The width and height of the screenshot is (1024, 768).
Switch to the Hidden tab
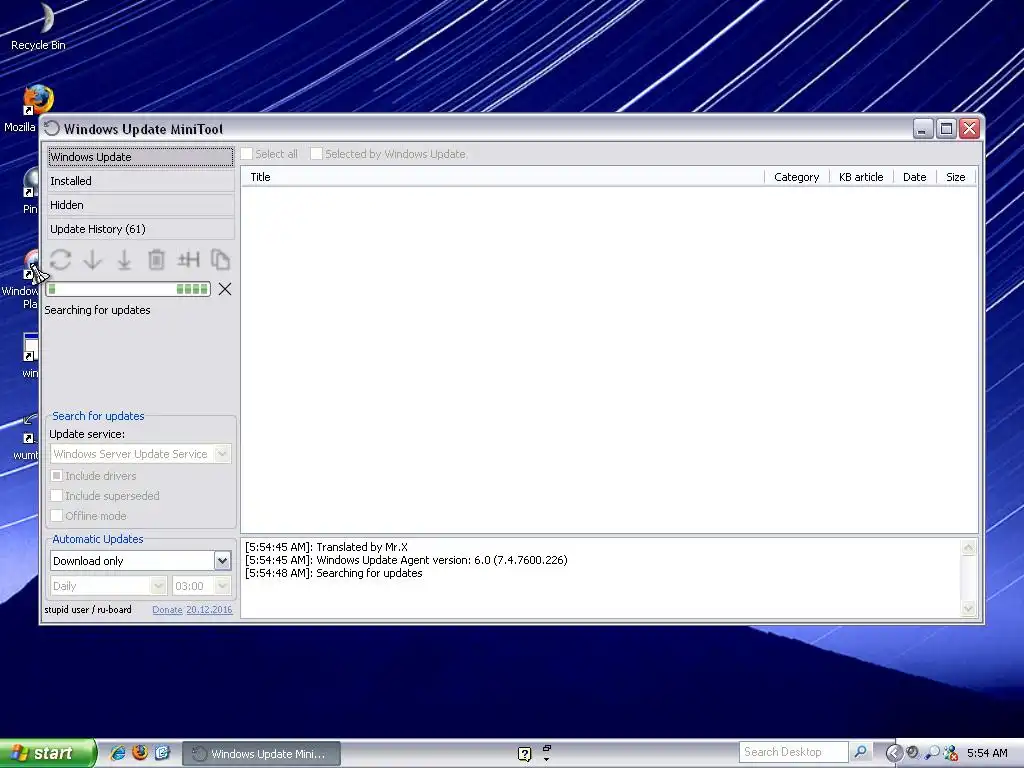click(x=140, y=205)
